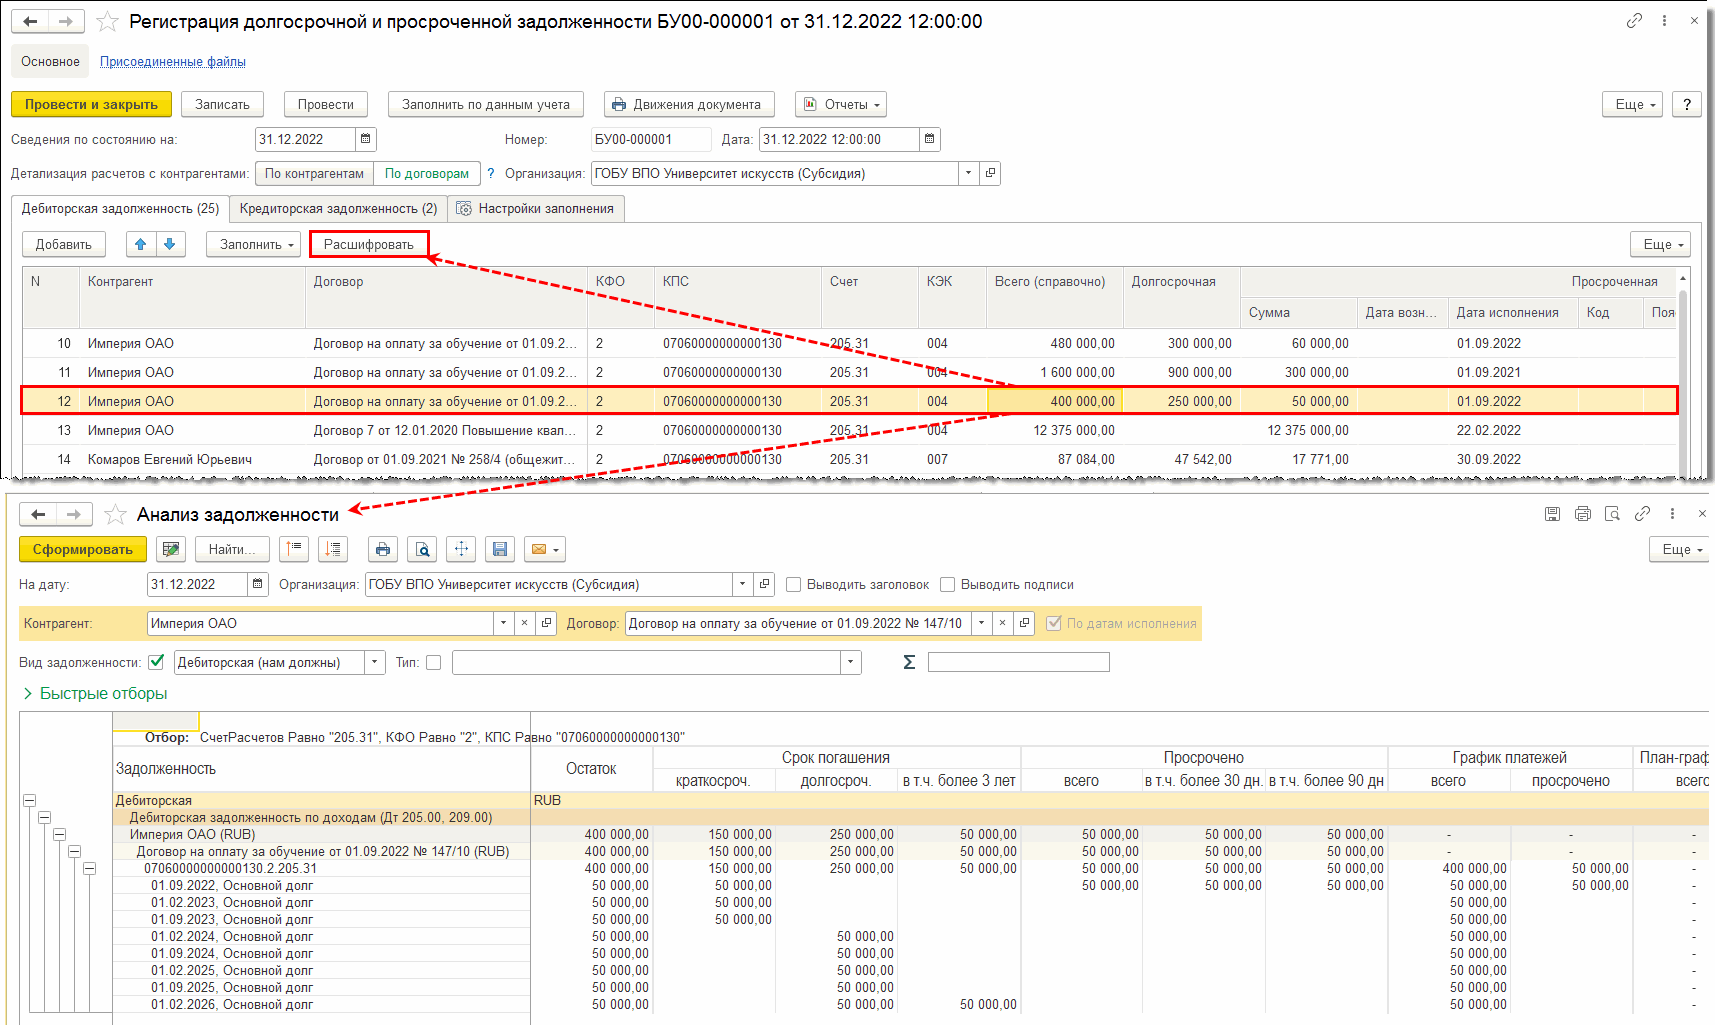Go back using the Регистрация window's arrow
This screenshot has height=1025, width=1715.
tap(30, 21)
